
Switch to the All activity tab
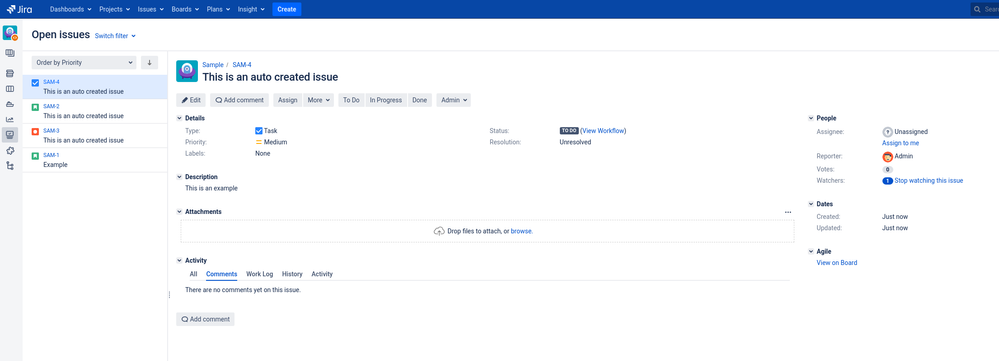click(193, 274)
